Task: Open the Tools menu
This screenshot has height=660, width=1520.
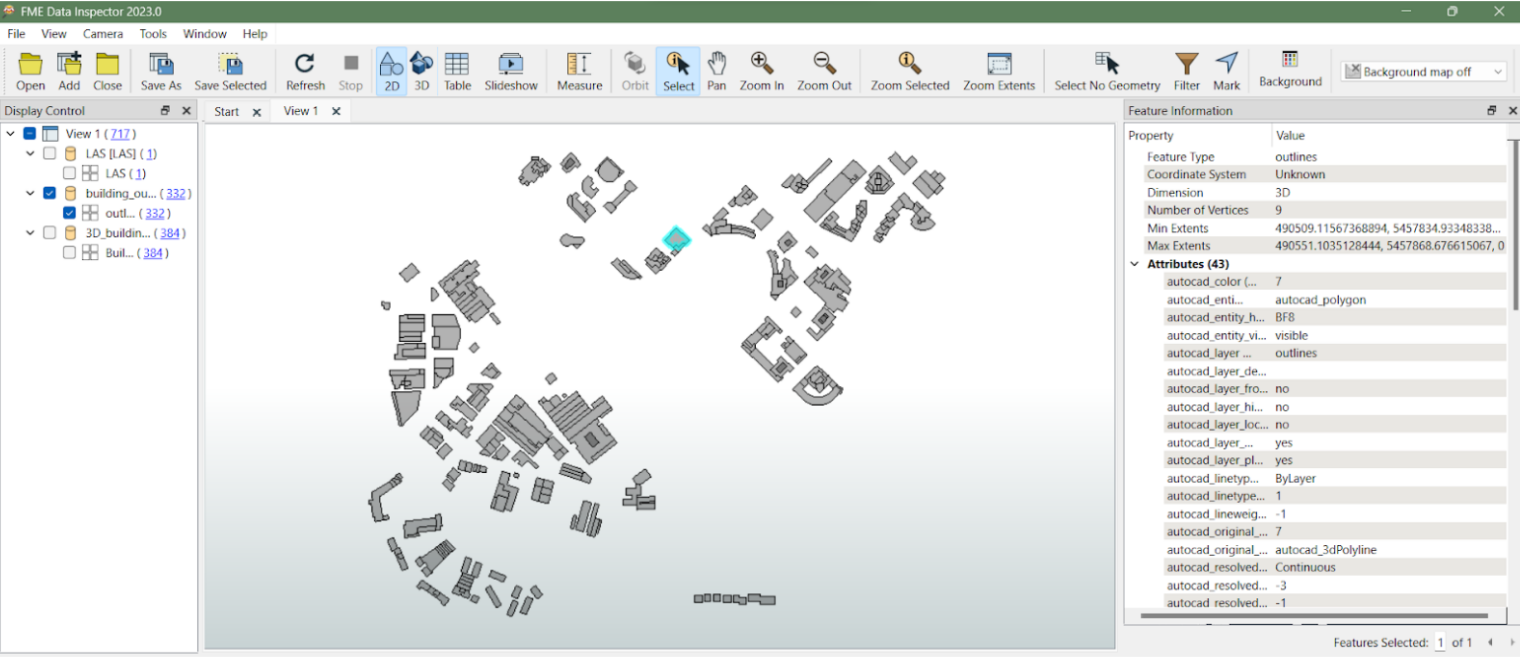Action: (x=153, y=34)
